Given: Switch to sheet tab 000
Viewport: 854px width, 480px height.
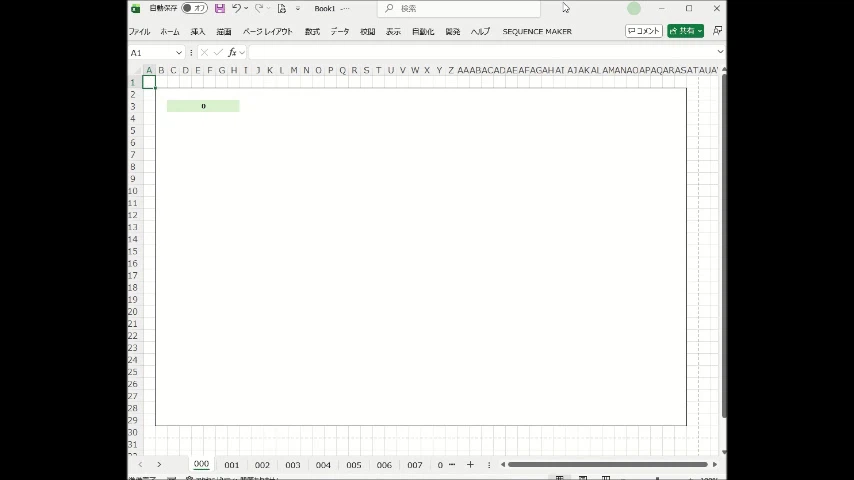Looking at the screenshot, I should [202, 464].
